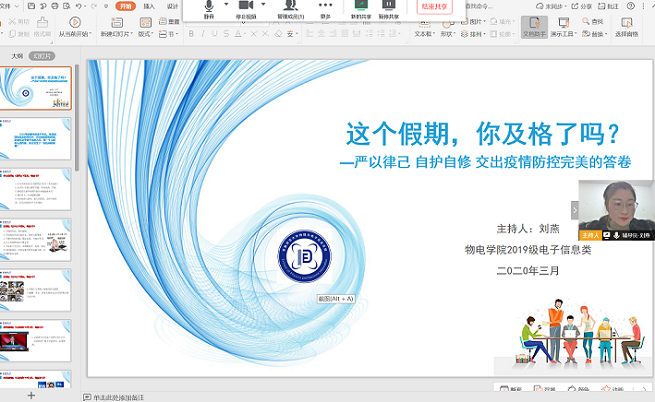The width and height of the screenshot is (655, 402).
Task: Open manage members in meeting toolbar
Action: pos(290,9)
